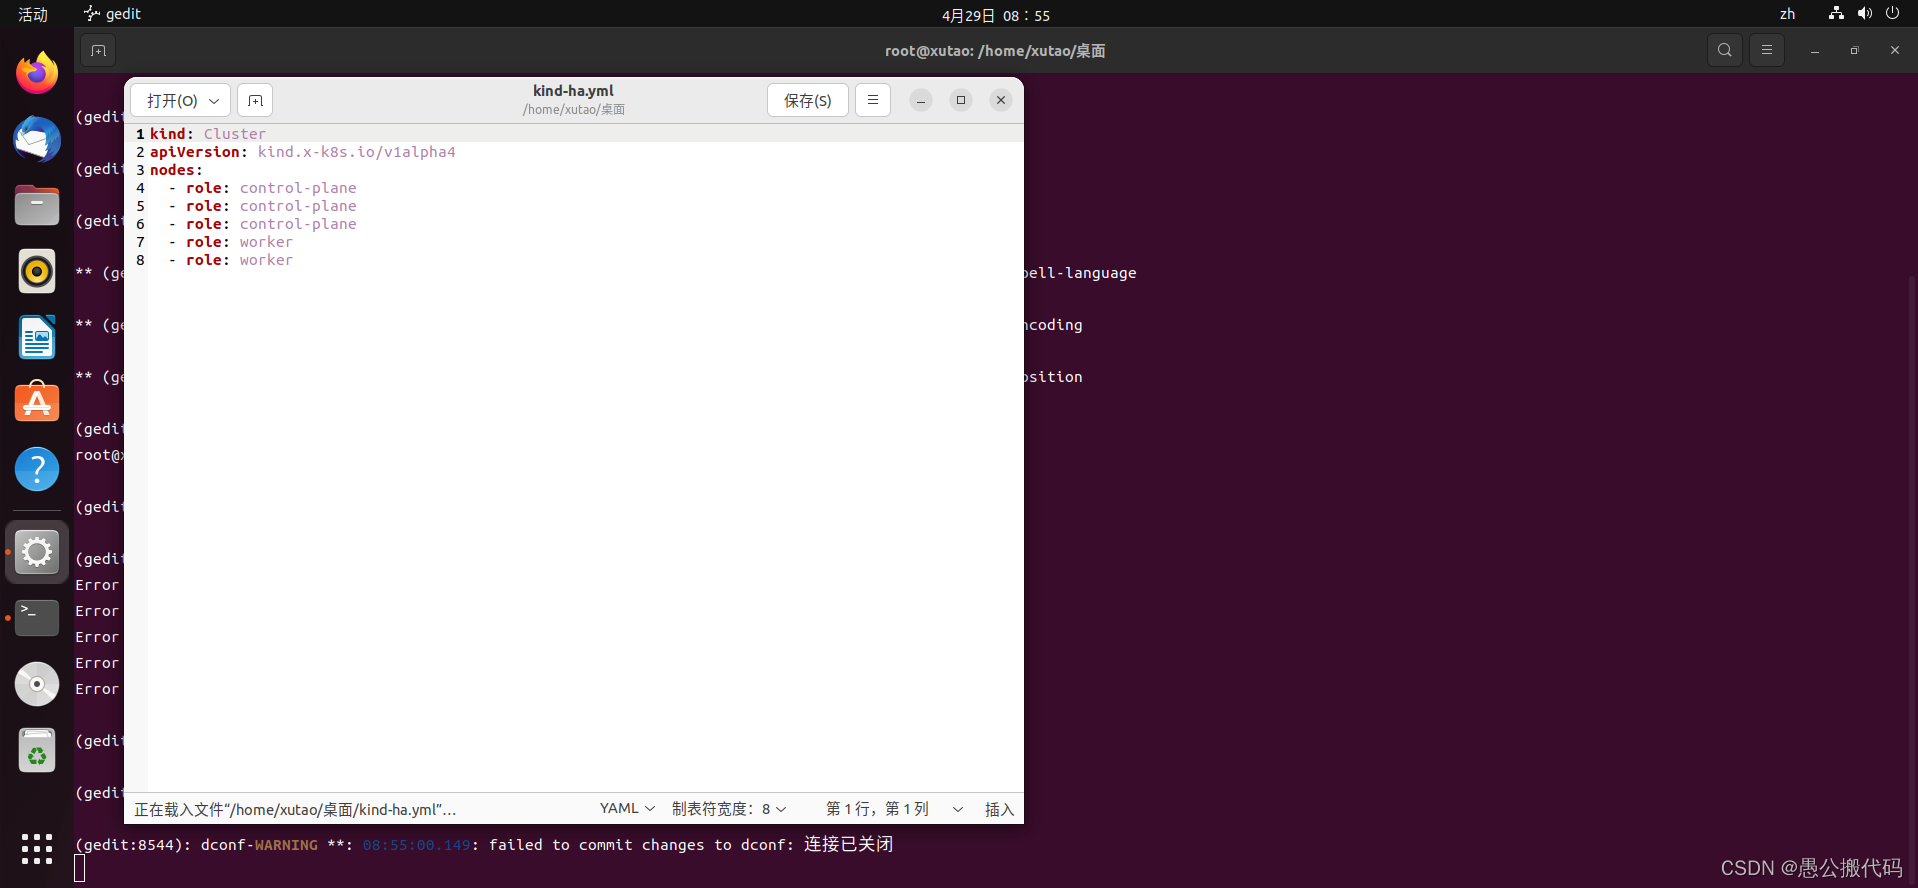Close the terminal window
The width and height of the screenshot is (1918, 888).
point(1895,50)
